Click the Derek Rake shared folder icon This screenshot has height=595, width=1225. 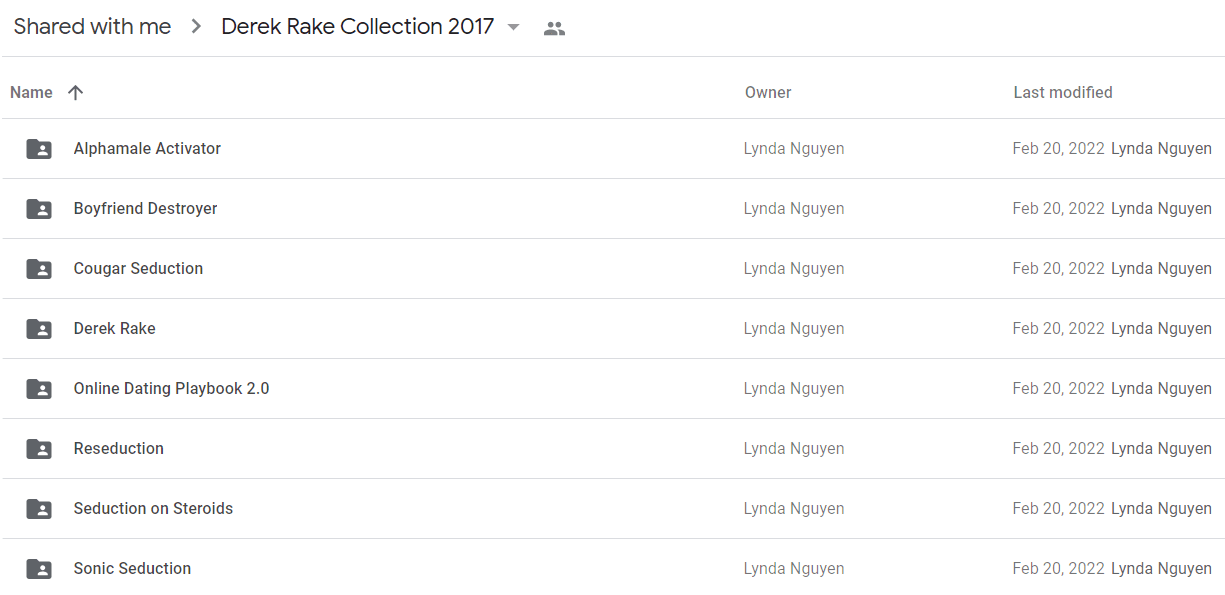(39, 329)
